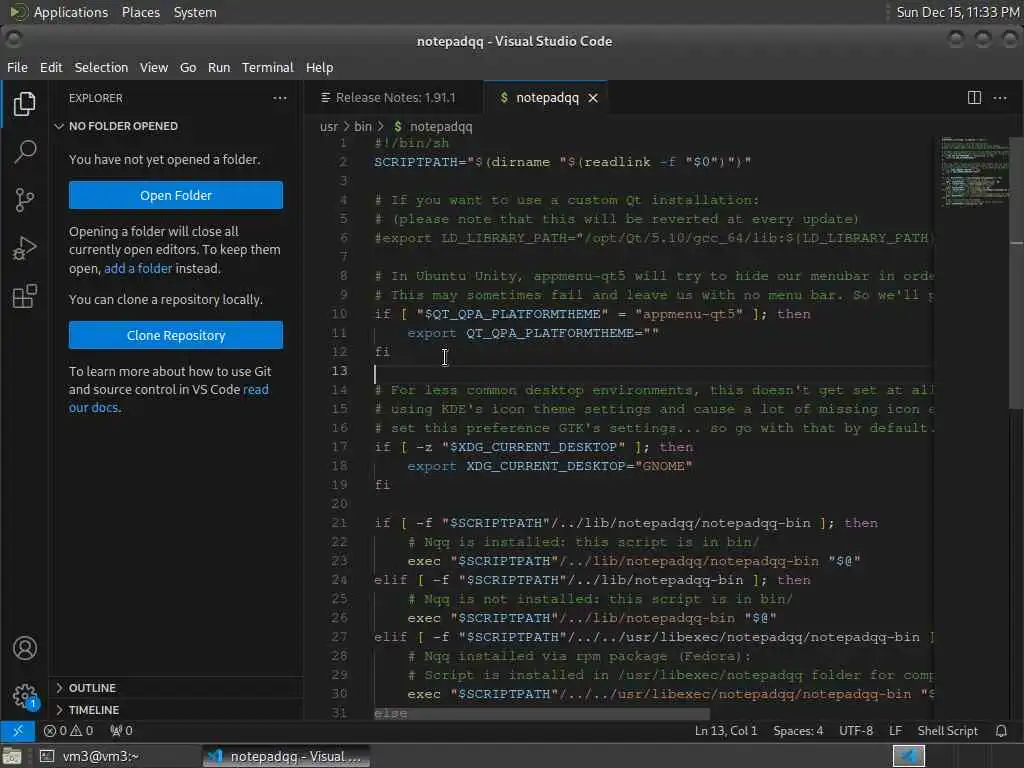Click the Open Folder button
The height and width of the screenshot is (768, 1024).
pos(176,195)
